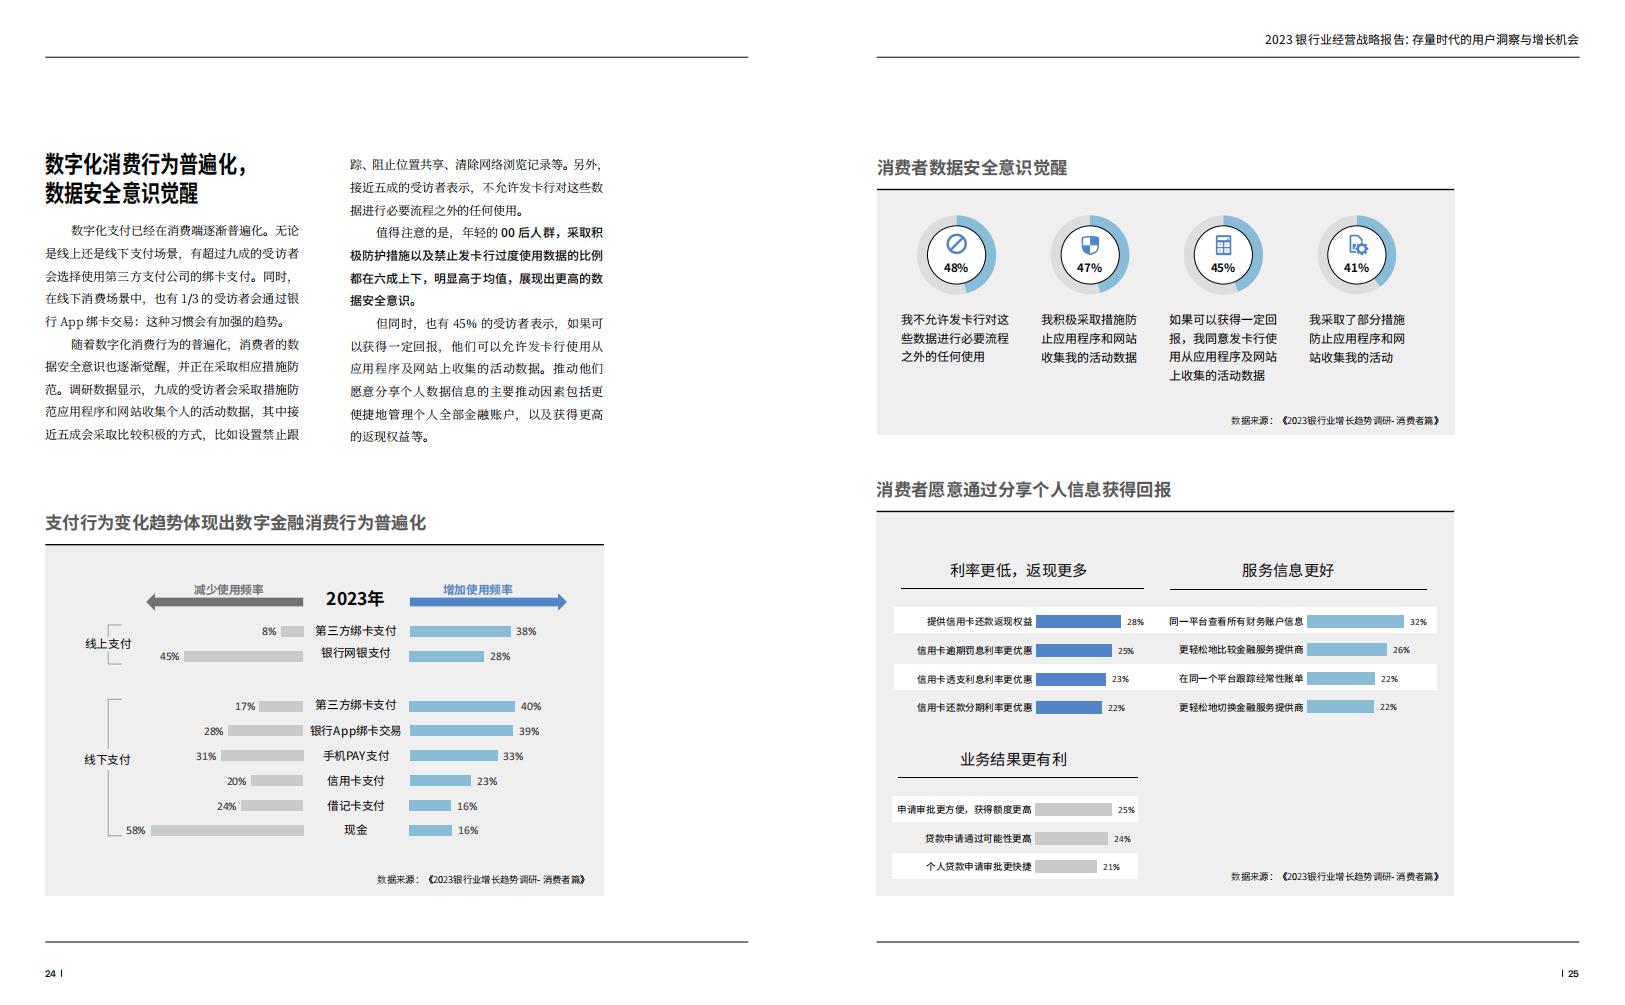Click the 个人贷款申请审批更快捷 row

click(1015, 867)
